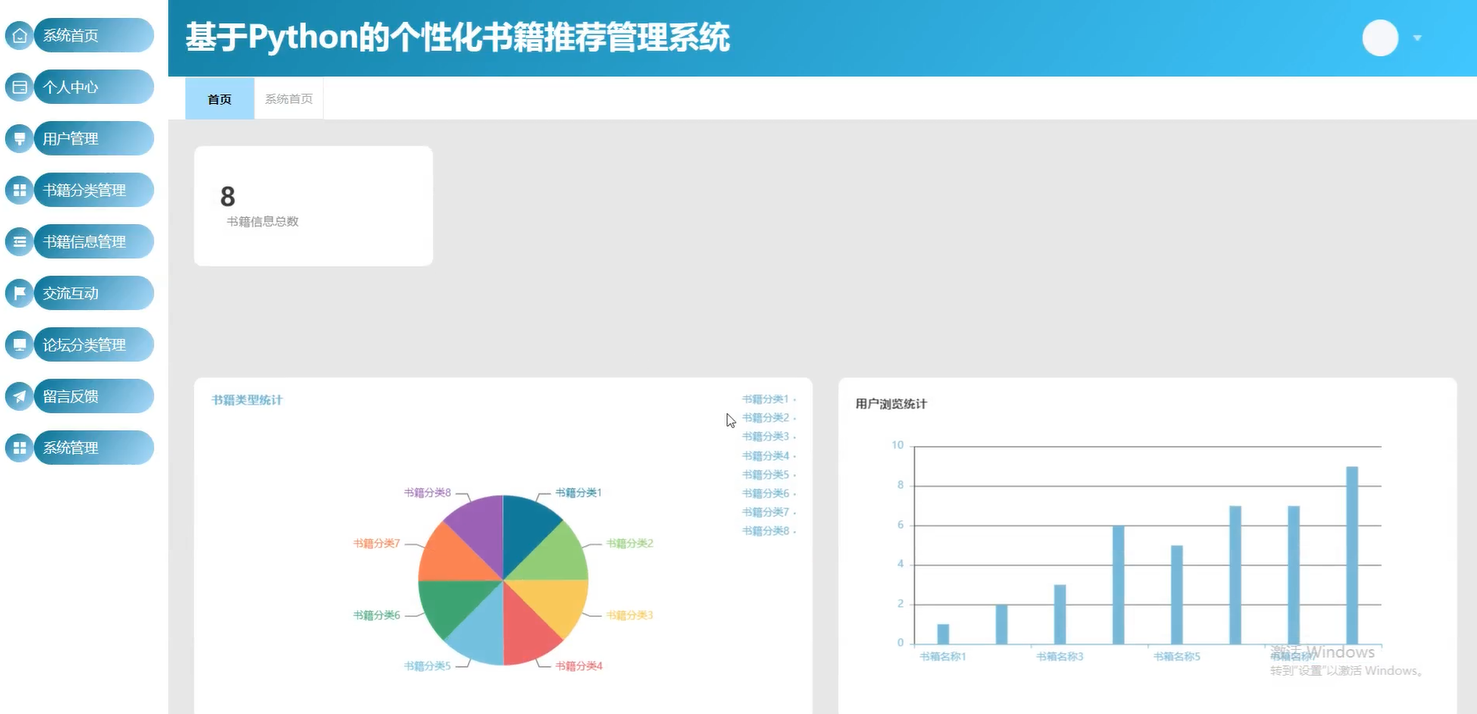Click the tallest bar with value 9
This screenshot has height=714, width=1477.
tap(1352, 555)
